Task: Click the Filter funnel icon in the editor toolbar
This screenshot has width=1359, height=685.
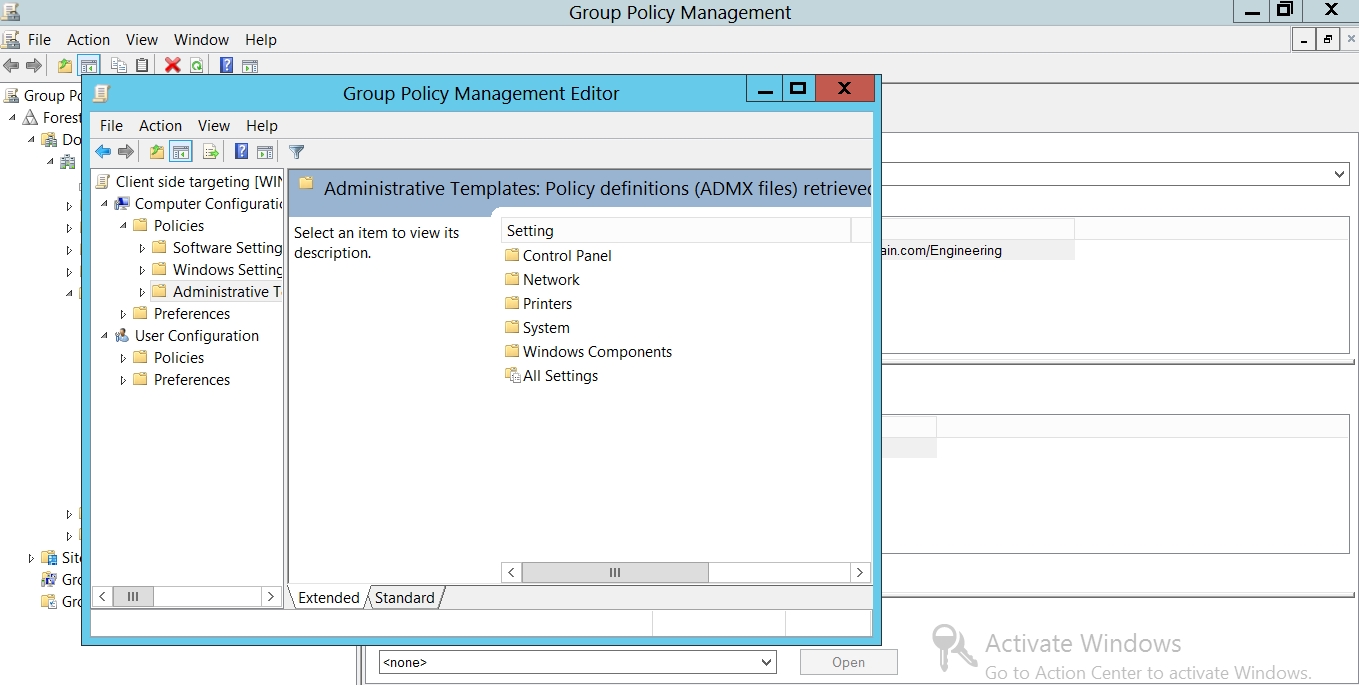Action: 296,152
